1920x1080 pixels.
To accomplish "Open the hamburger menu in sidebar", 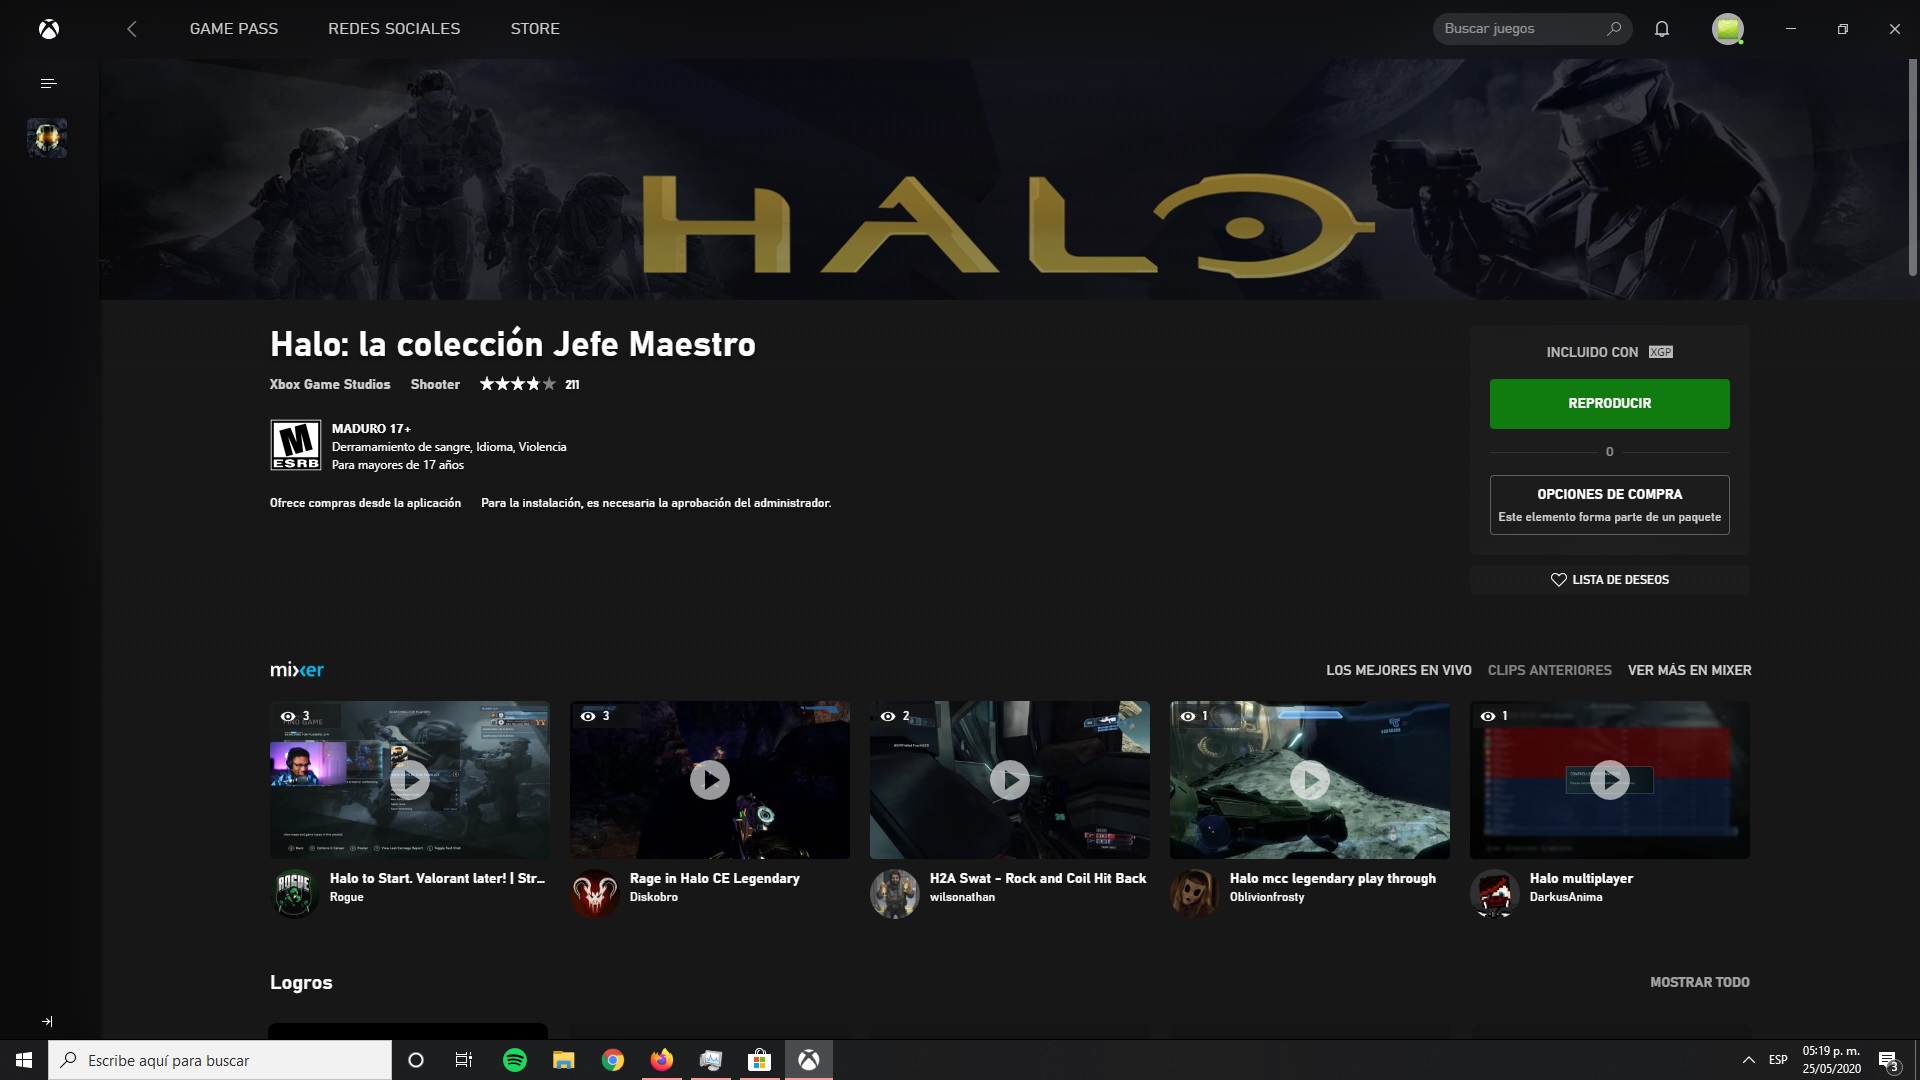I will [48, 83].
